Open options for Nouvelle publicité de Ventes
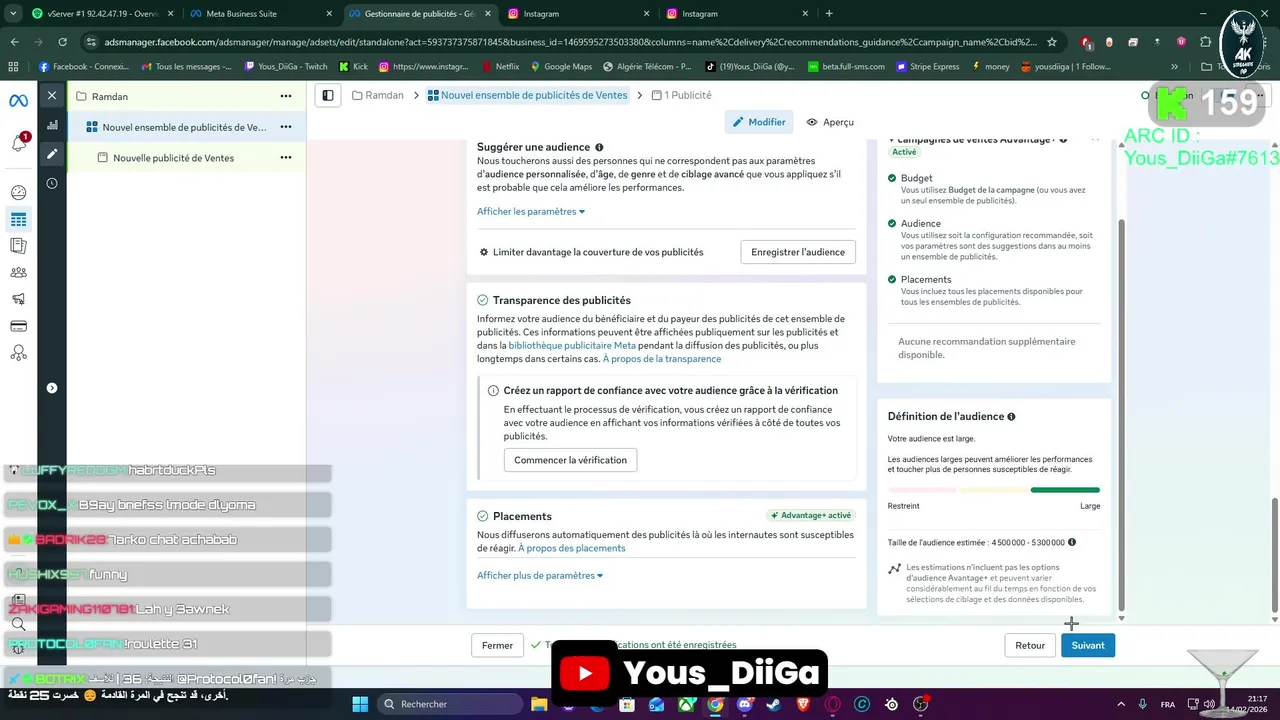Image resolution: width=1280 pixels, height=720 pixels. [286, 158]
